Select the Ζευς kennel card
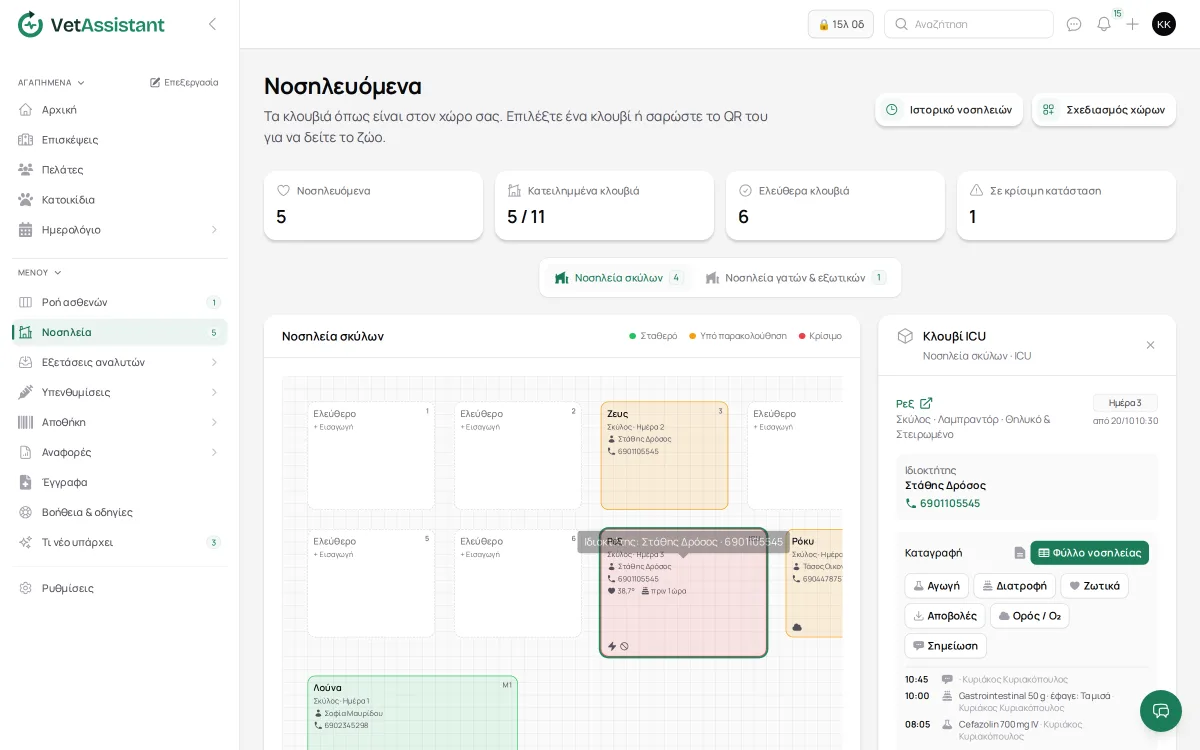 pyautogui.click(x=664, y=455)
